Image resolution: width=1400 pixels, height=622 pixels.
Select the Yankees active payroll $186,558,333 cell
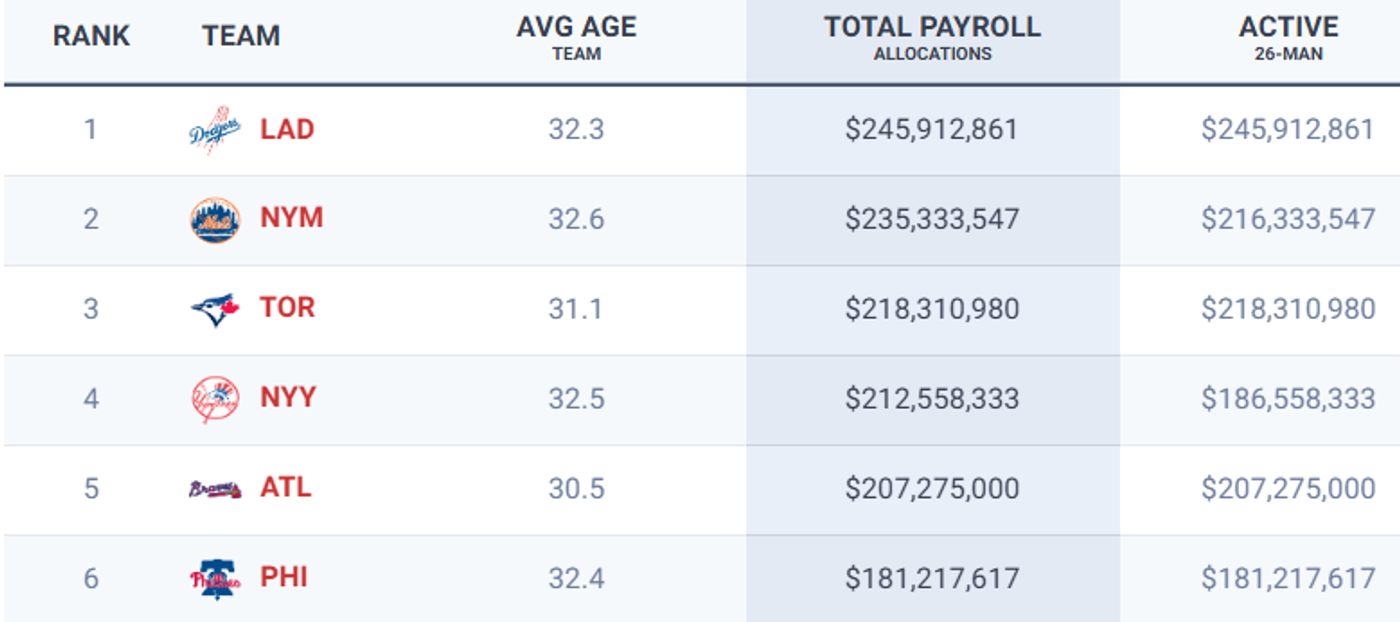click(x=1288, y=398)
